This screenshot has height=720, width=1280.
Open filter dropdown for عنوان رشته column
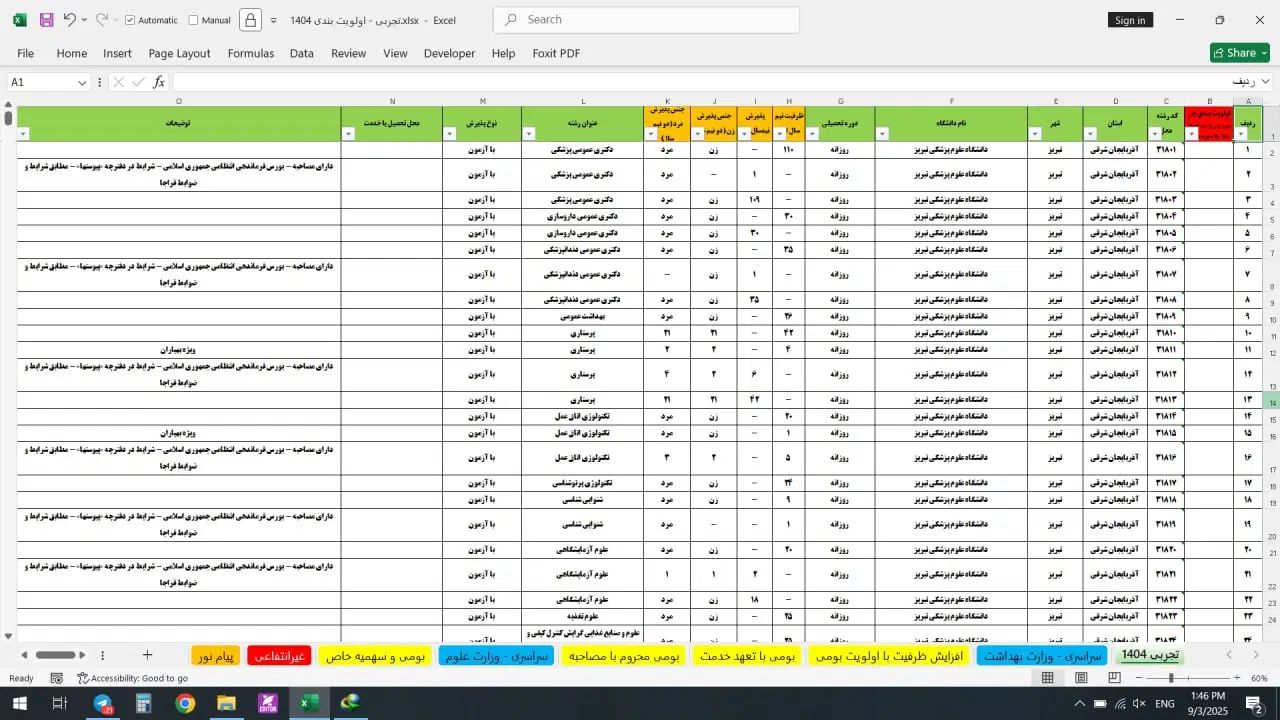(x=528, y=134)
